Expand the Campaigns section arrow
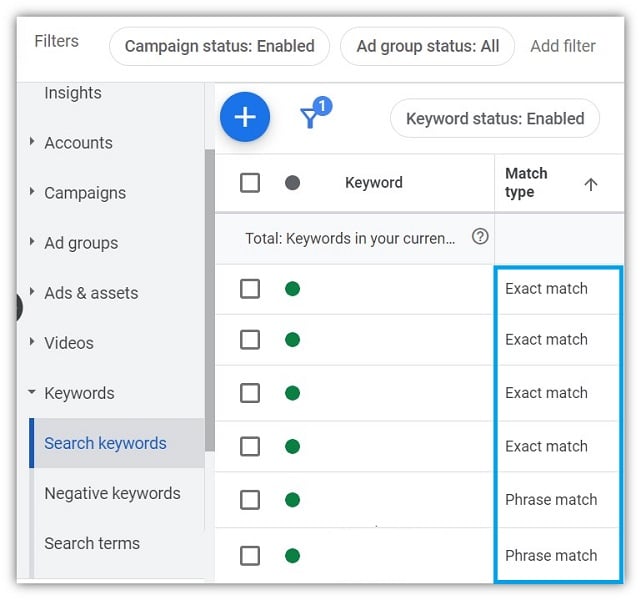The height and width of the screenshot is (600, 641). point(32,191)
